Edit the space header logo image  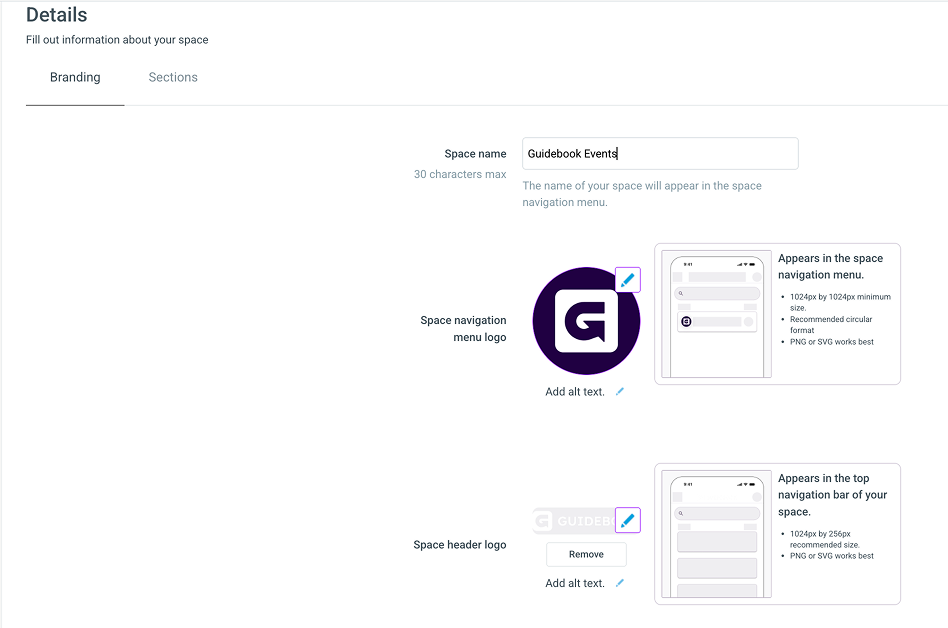628,520
